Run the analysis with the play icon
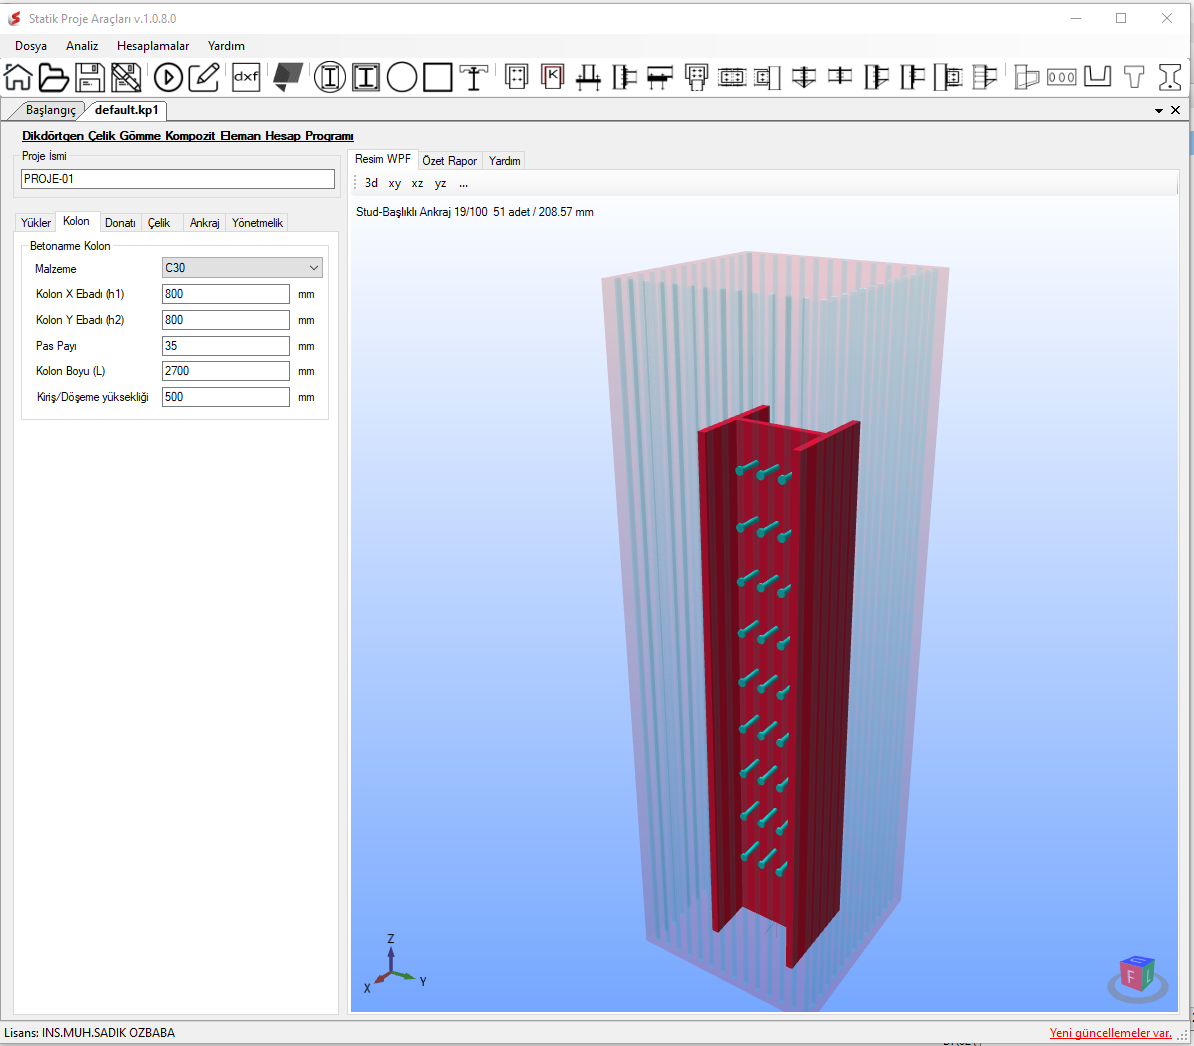Image resolution: width=1194 pixels, height=1046 pixels. 168,77
